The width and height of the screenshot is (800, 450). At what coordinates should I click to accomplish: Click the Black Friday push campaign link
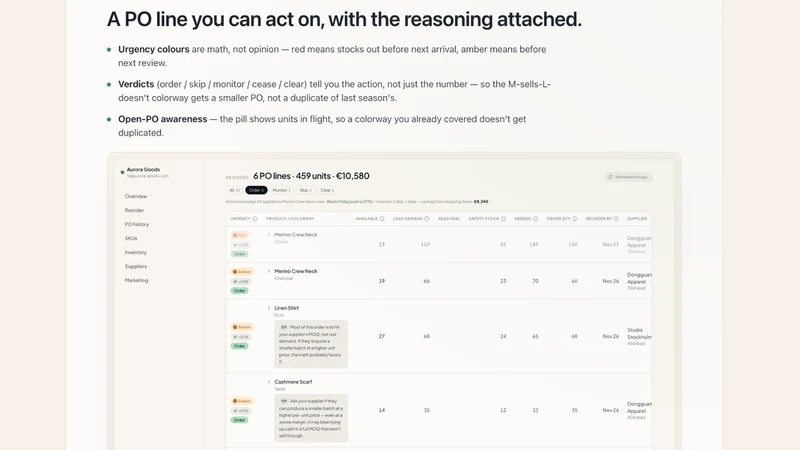(x=349, y=202)
